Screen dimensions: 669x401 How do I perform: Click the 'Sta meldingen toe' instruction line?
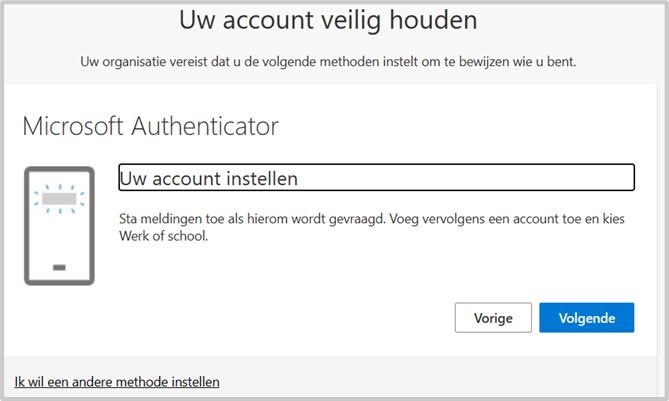click(252, 219)
